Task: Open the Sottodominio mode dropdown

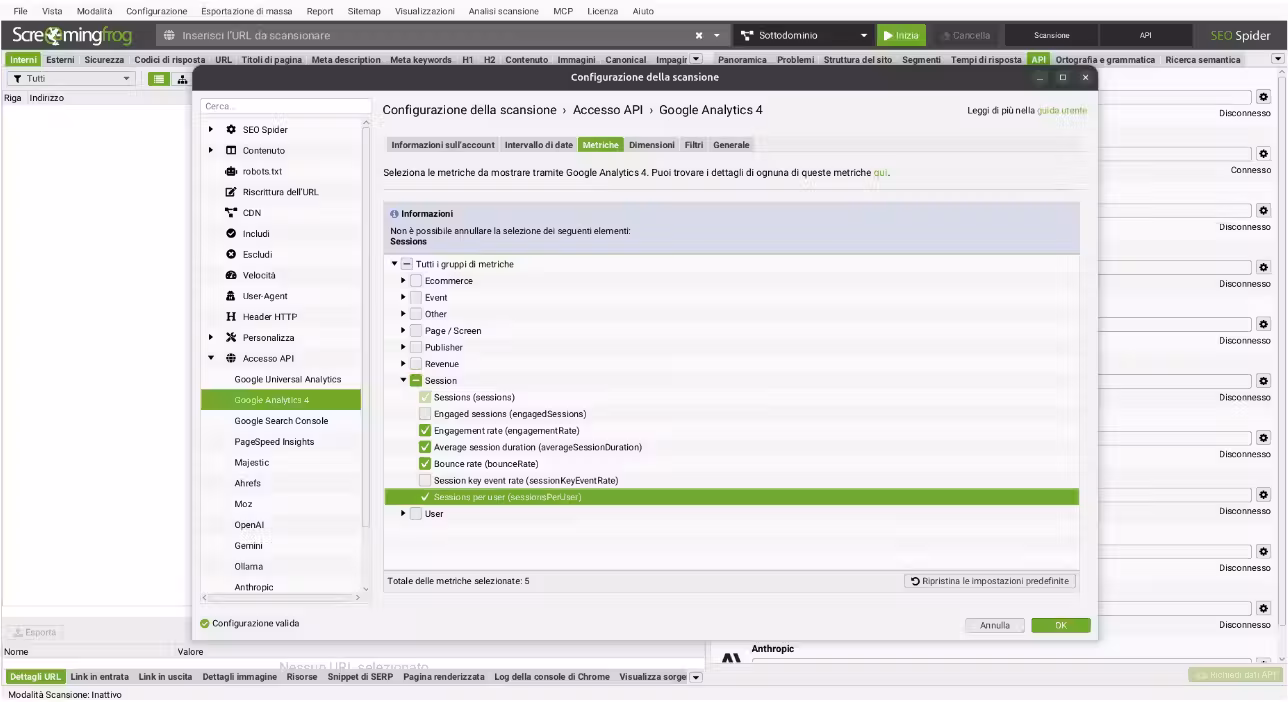Action: coord(804,35)
